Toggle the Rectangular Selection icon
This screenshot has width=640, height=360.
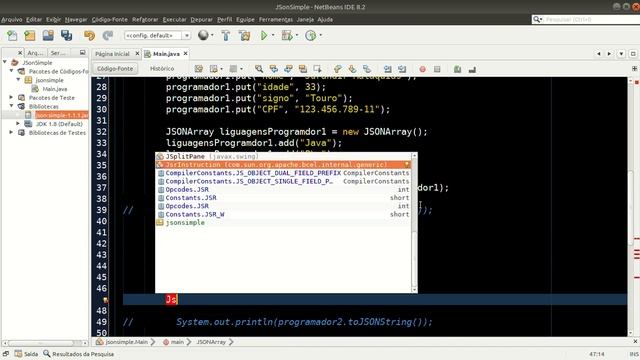[317, 69]
